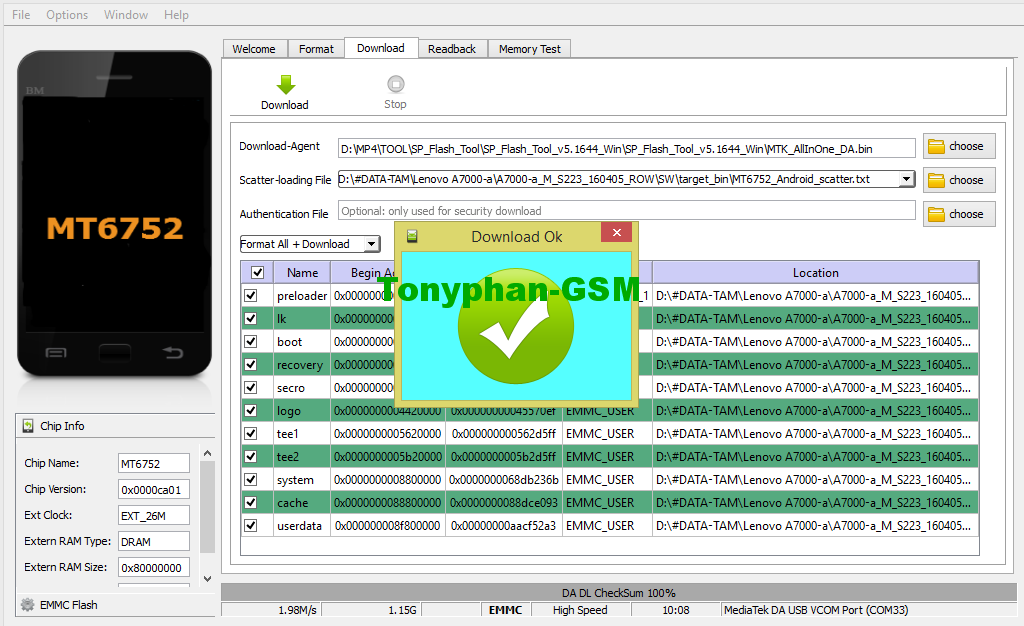Click the green checkmark success image
1024x626 pixels.
point(515,326)
